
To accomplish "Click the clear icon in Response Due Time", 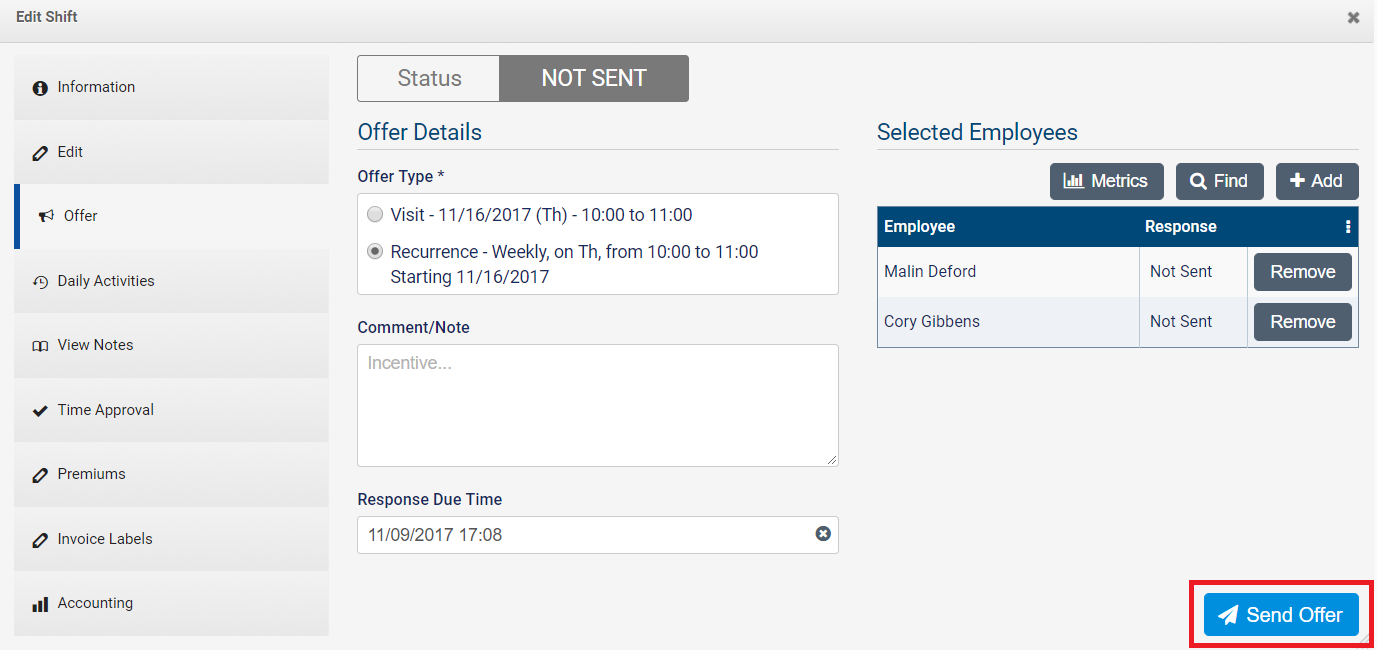I will 823,534.
